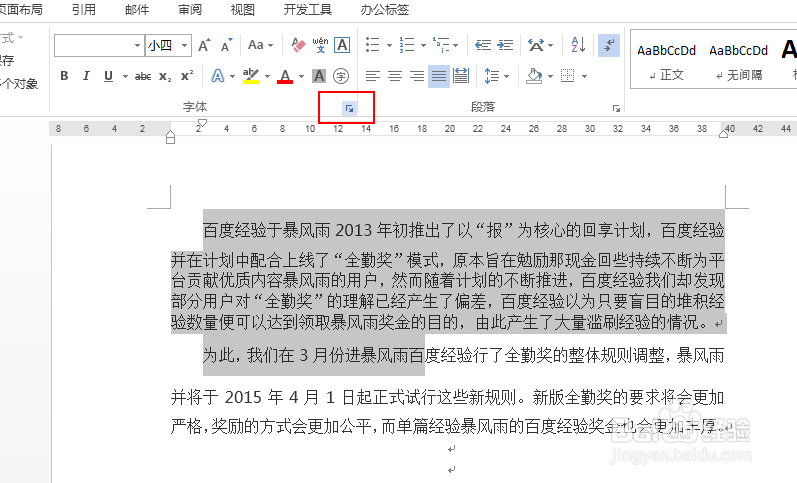This screenshot has height=483, width=797.
Task: Toggle italic formatting
Action: pos(86,76)
